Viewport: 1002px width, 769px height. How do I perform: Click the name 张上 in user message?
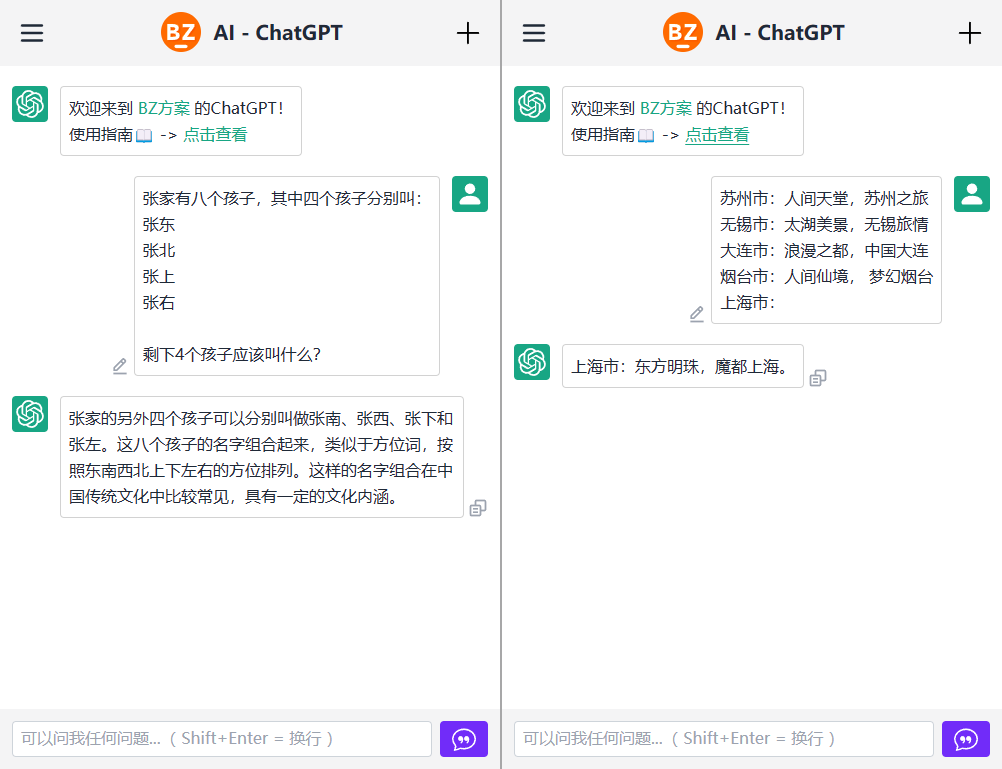pyautogui.click(x=158, y=277)
